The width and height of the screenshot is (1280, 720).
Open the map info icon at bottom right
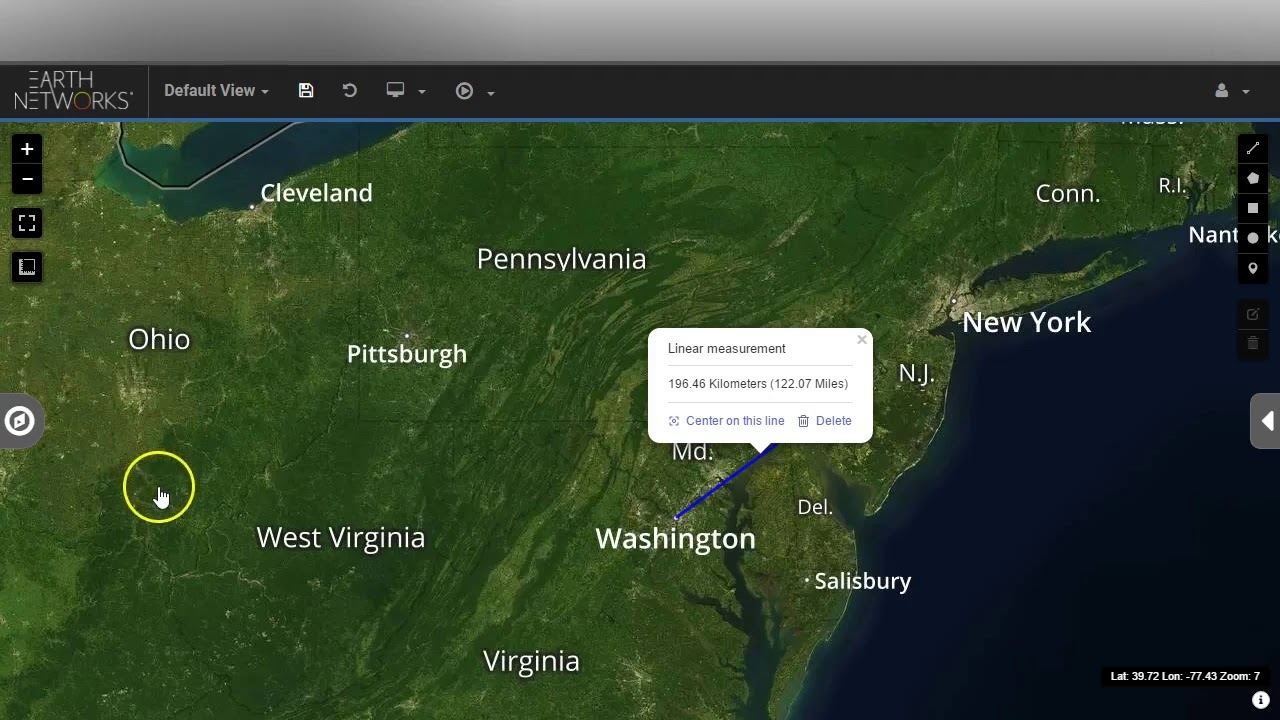tap(1261, 700)
